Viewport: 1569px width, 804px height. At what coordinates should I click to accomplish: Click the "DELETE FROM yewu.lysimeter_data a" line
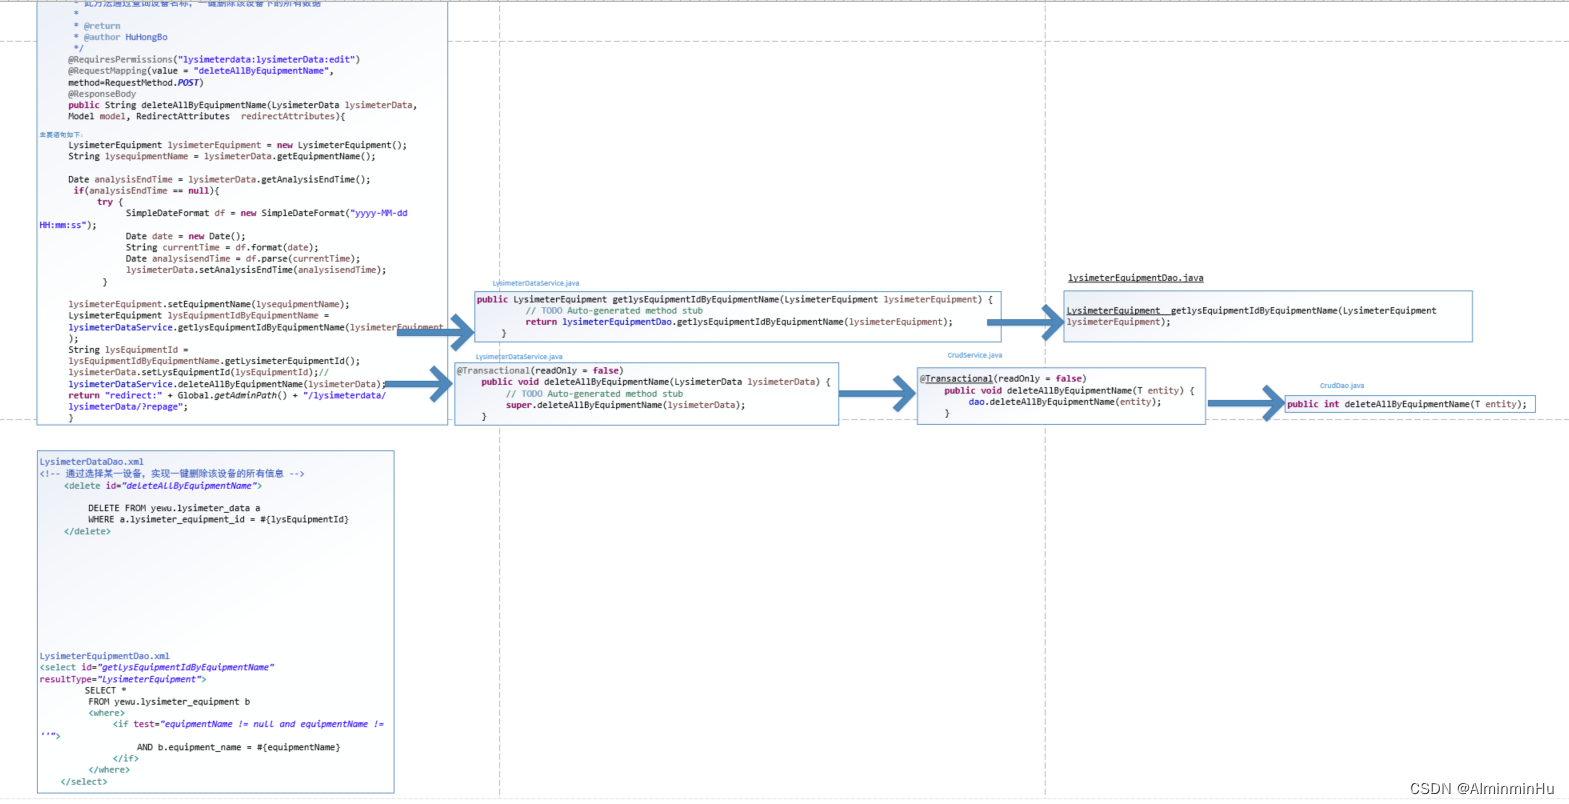tap(174, 508)
